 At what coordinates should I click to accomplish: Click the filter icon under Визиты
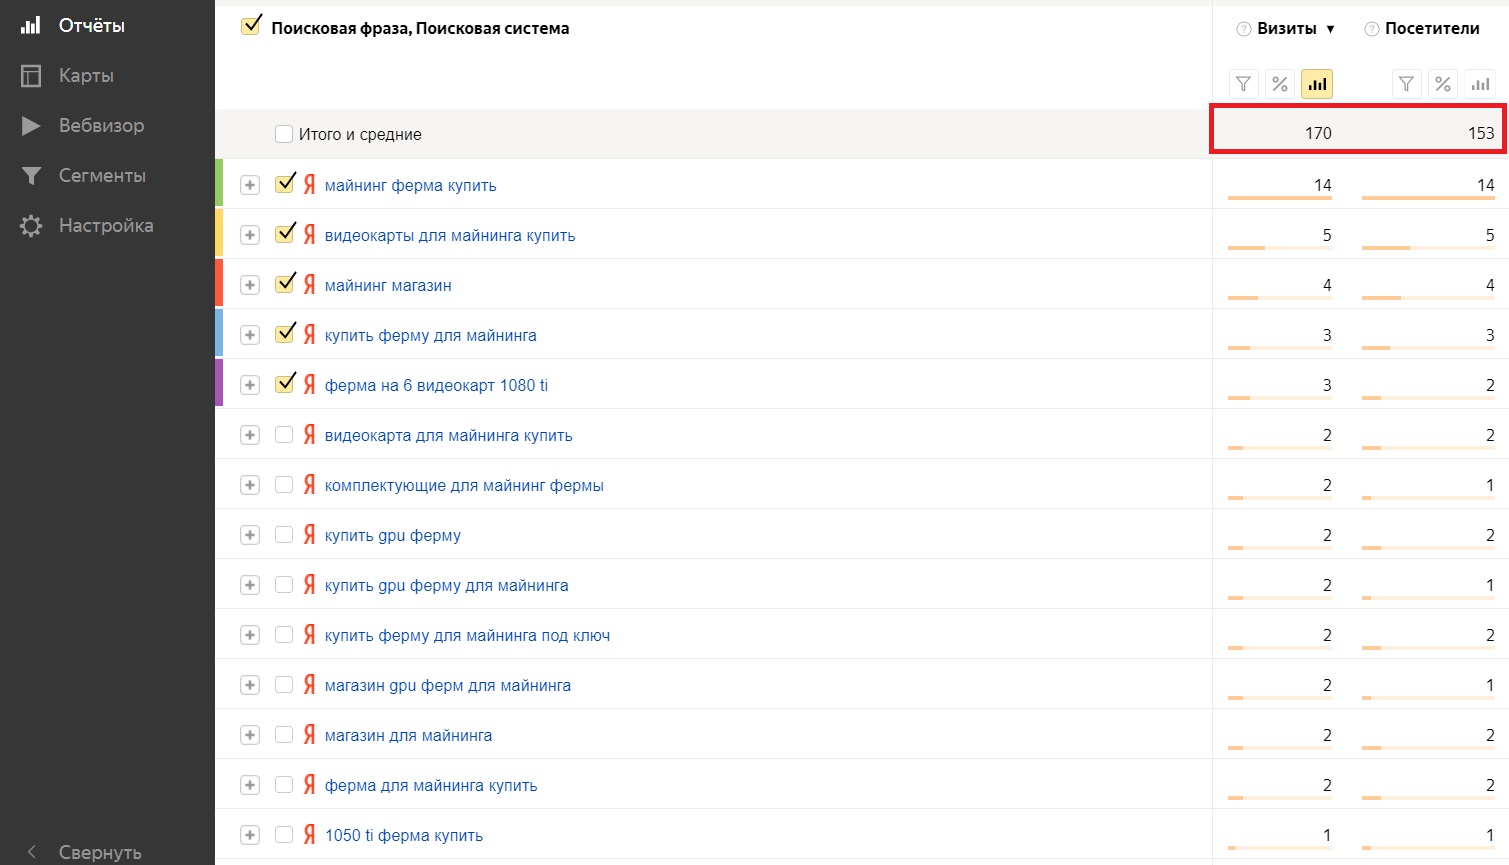tap(1243, 84)
